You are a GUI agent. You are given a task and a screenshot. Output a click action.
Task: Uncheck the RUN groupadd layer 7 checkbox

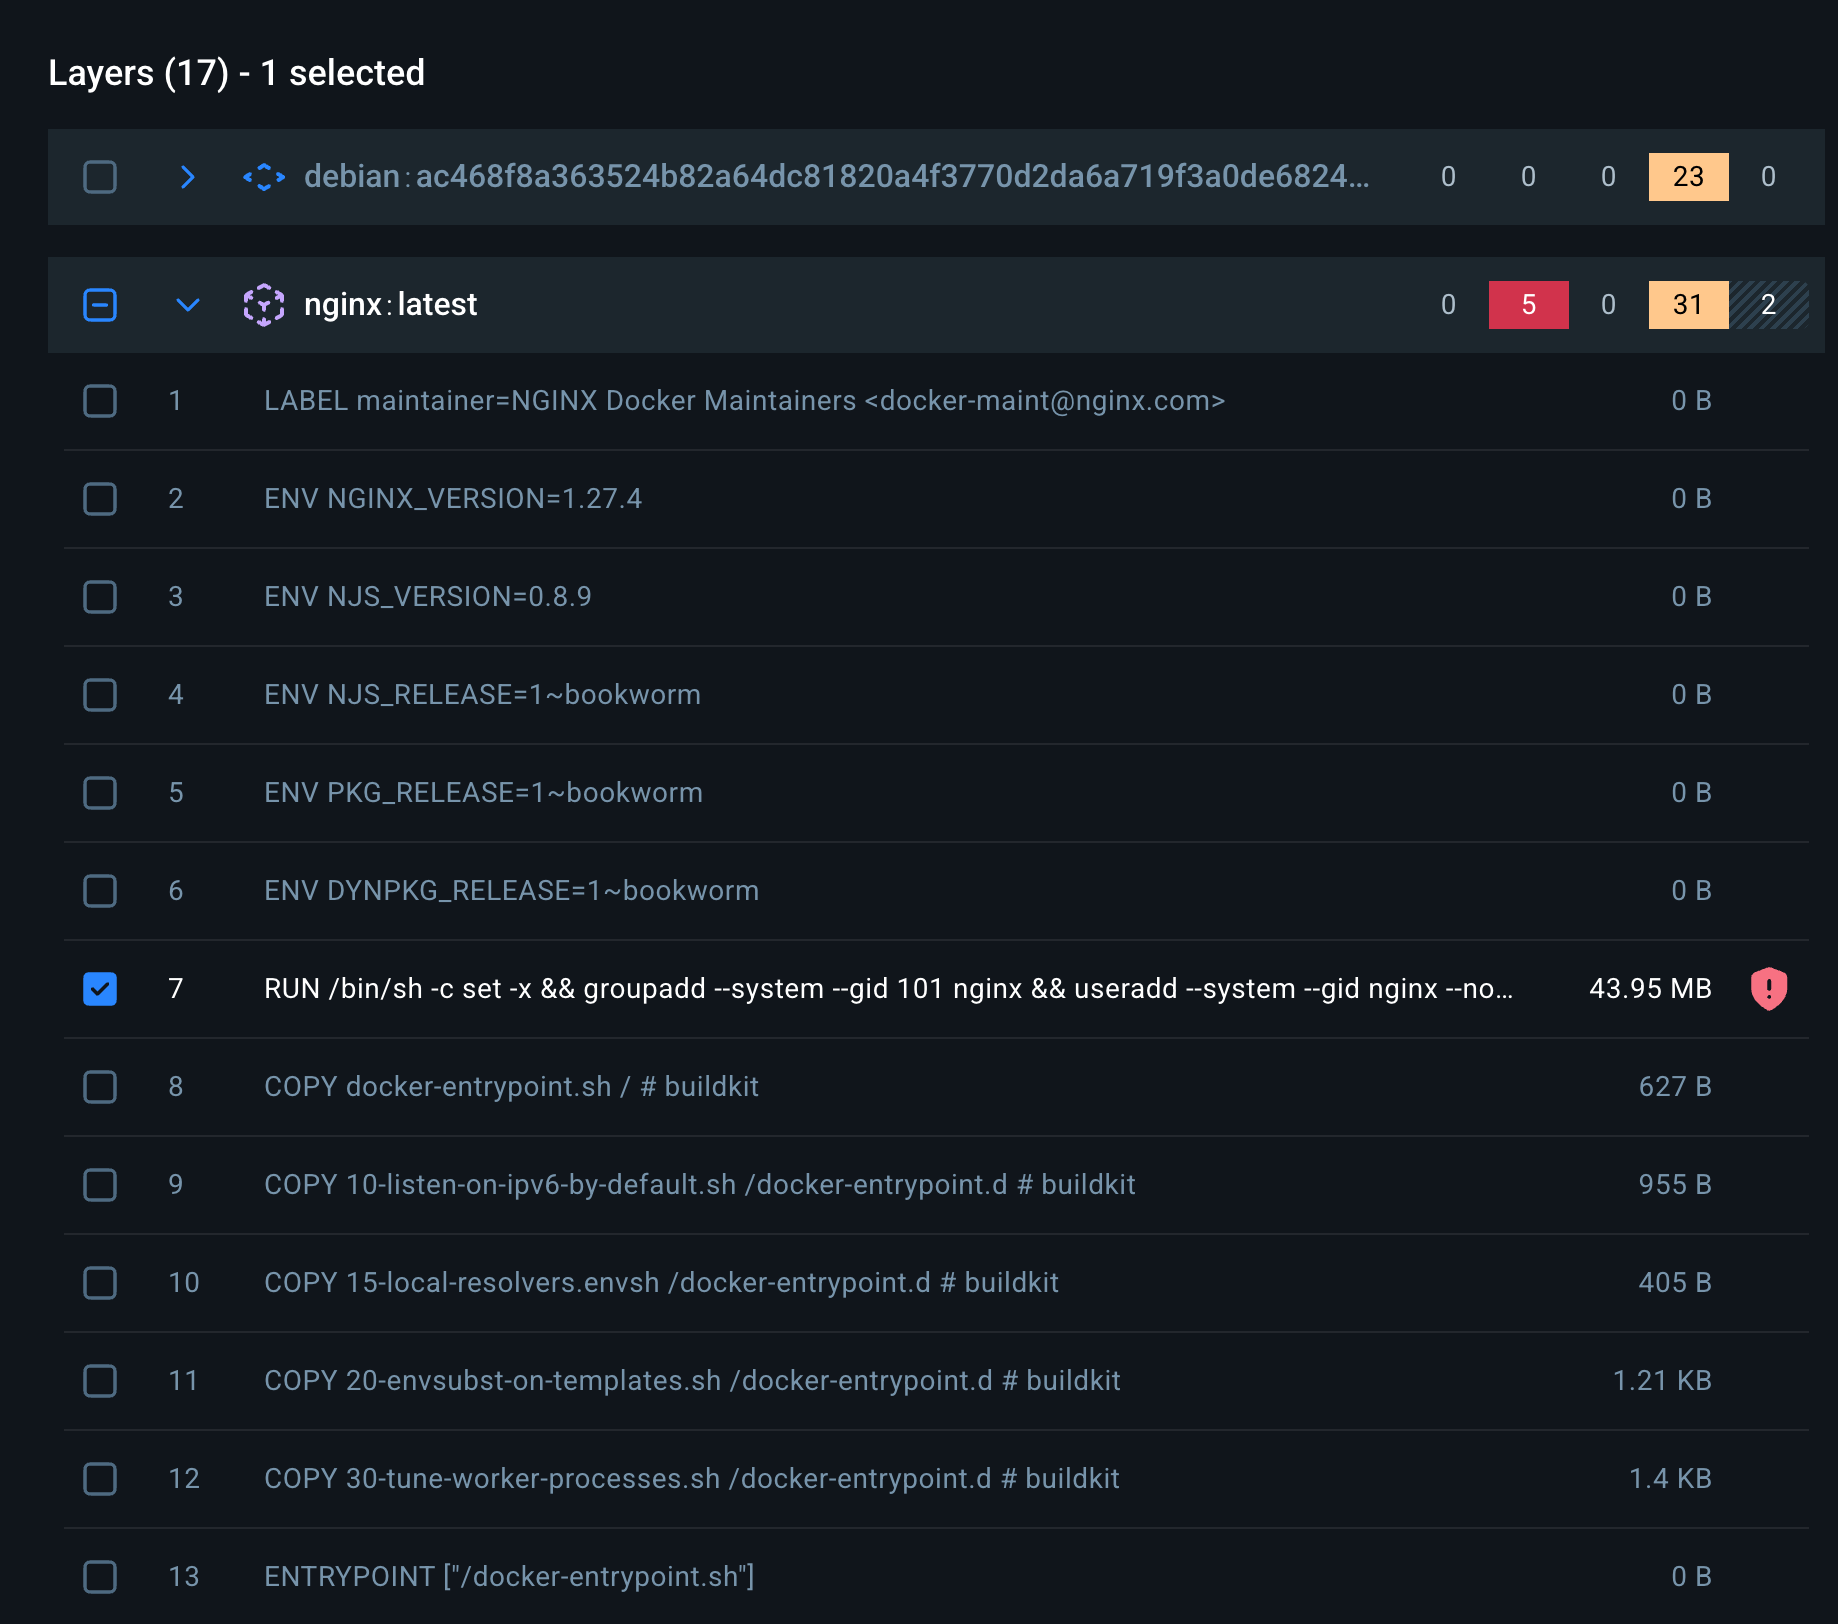point(100,989)
